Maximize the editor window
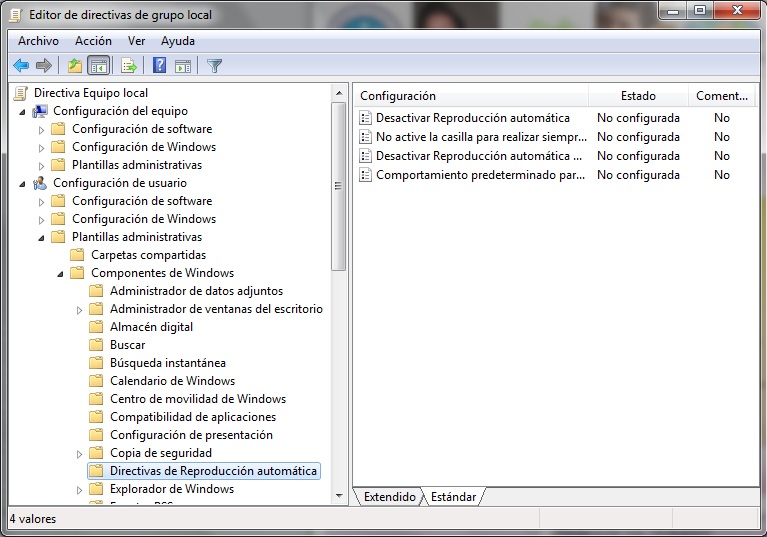Viewport: 767px width, 537px height. tap(700, 11)
